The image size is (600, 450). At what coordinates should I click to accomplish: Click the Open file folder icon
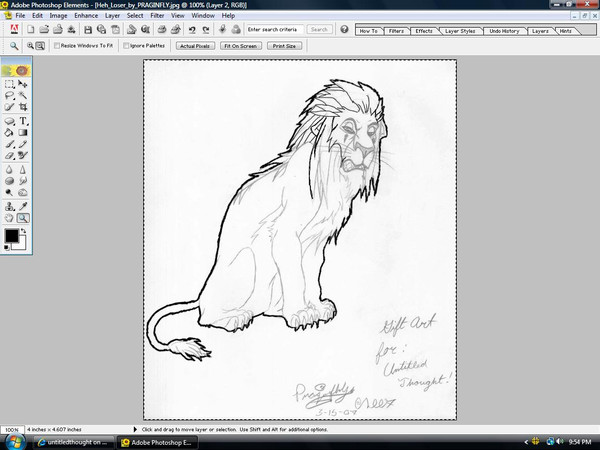(44, 29)
